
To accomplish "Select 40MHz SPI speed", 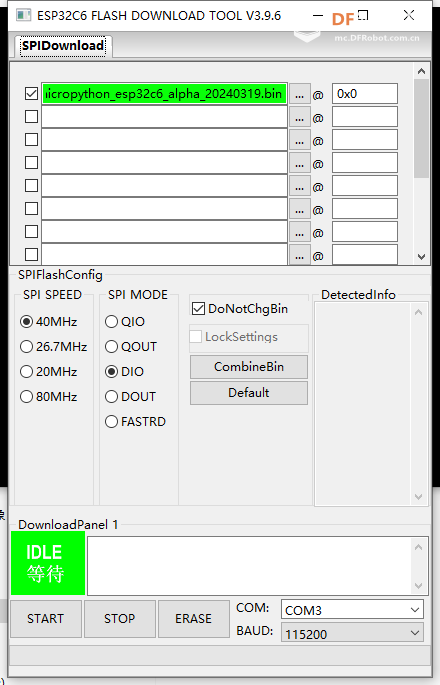I will pyautogui.click(x=49, y=322).
